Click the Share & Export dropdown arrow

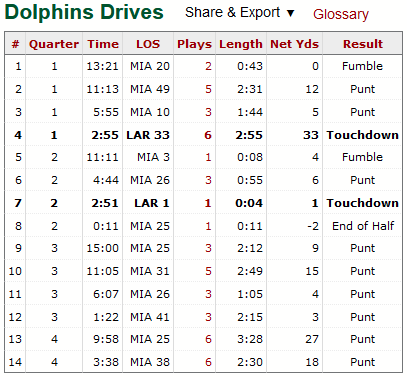click(x=291, y=13)
